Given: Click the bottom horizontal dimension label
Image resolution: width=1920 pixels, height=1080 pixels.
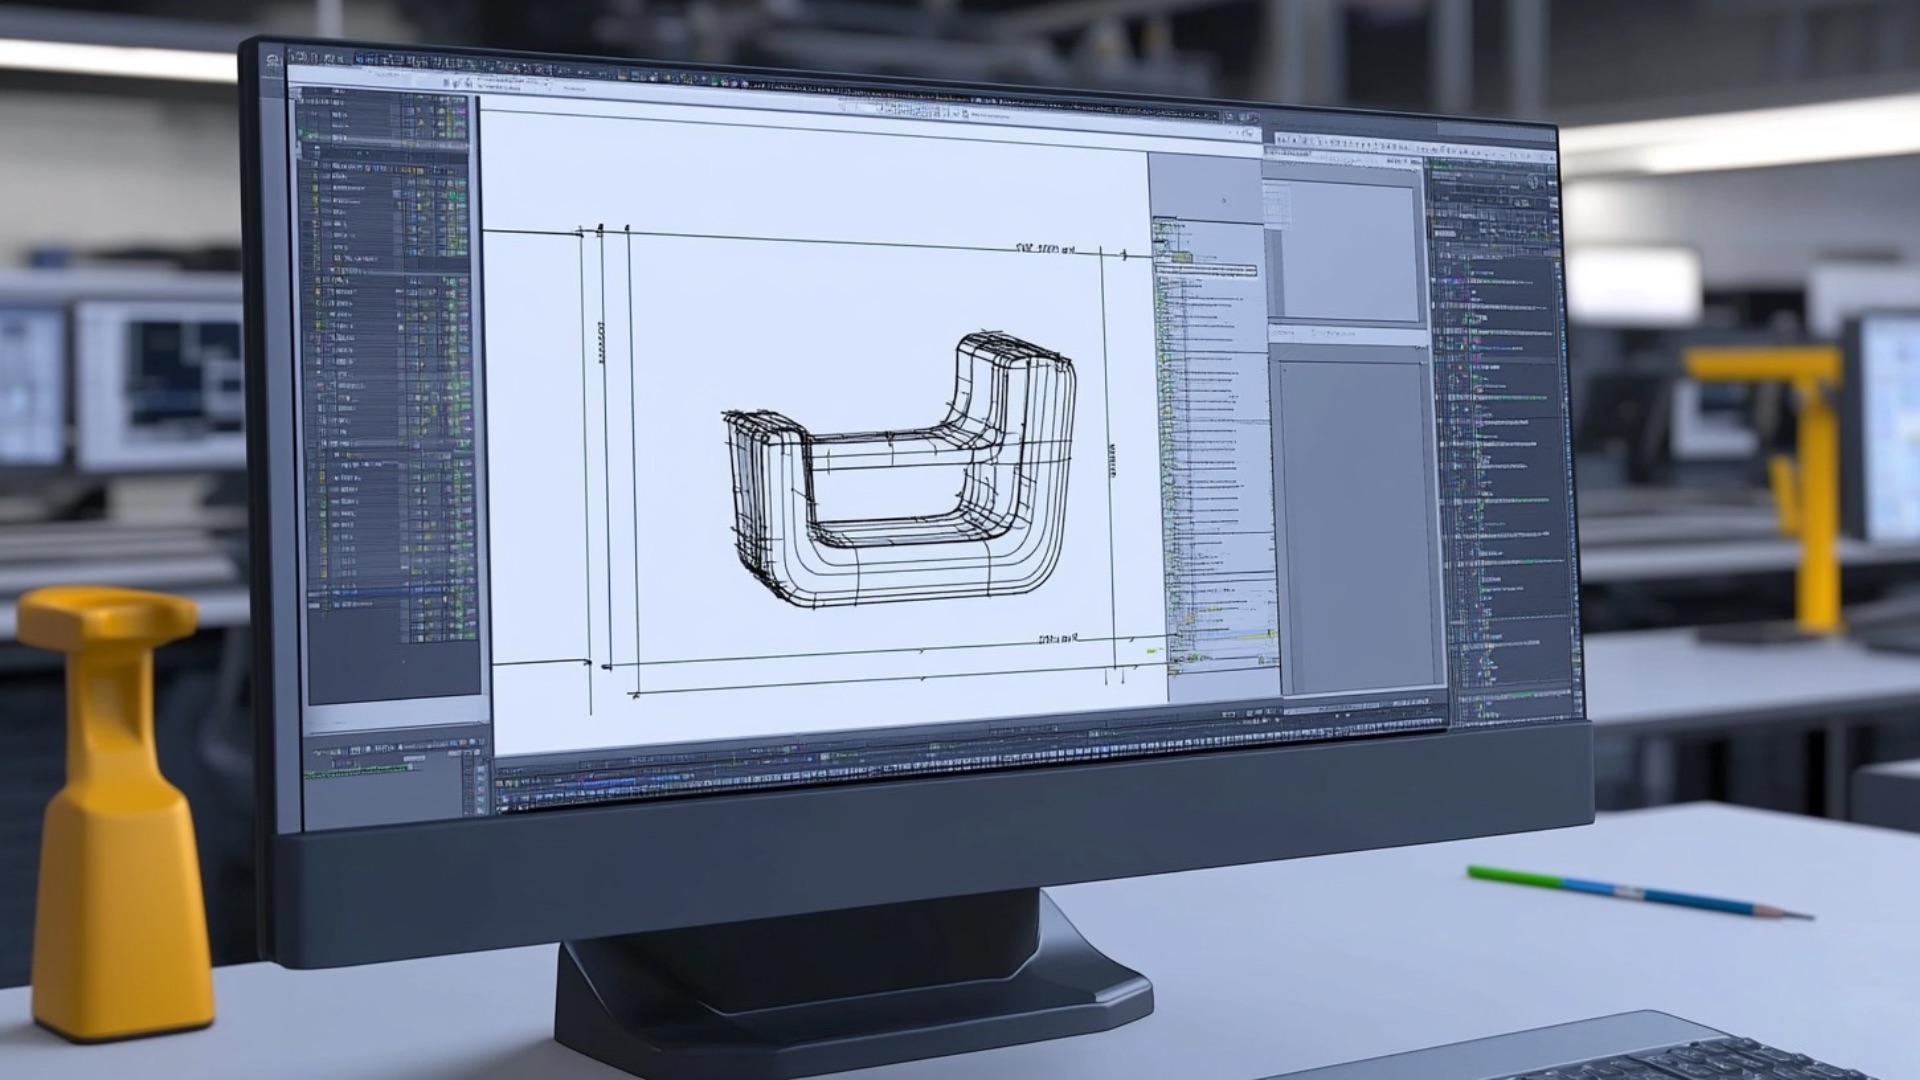Looking at the screenshot, I should pyautogui.click(x=1058, y=637).
